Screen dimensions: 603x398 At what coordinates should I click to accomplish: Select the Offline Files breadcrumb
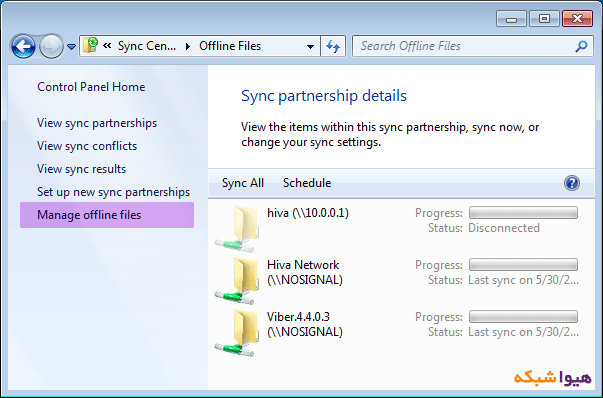(230, 46)
